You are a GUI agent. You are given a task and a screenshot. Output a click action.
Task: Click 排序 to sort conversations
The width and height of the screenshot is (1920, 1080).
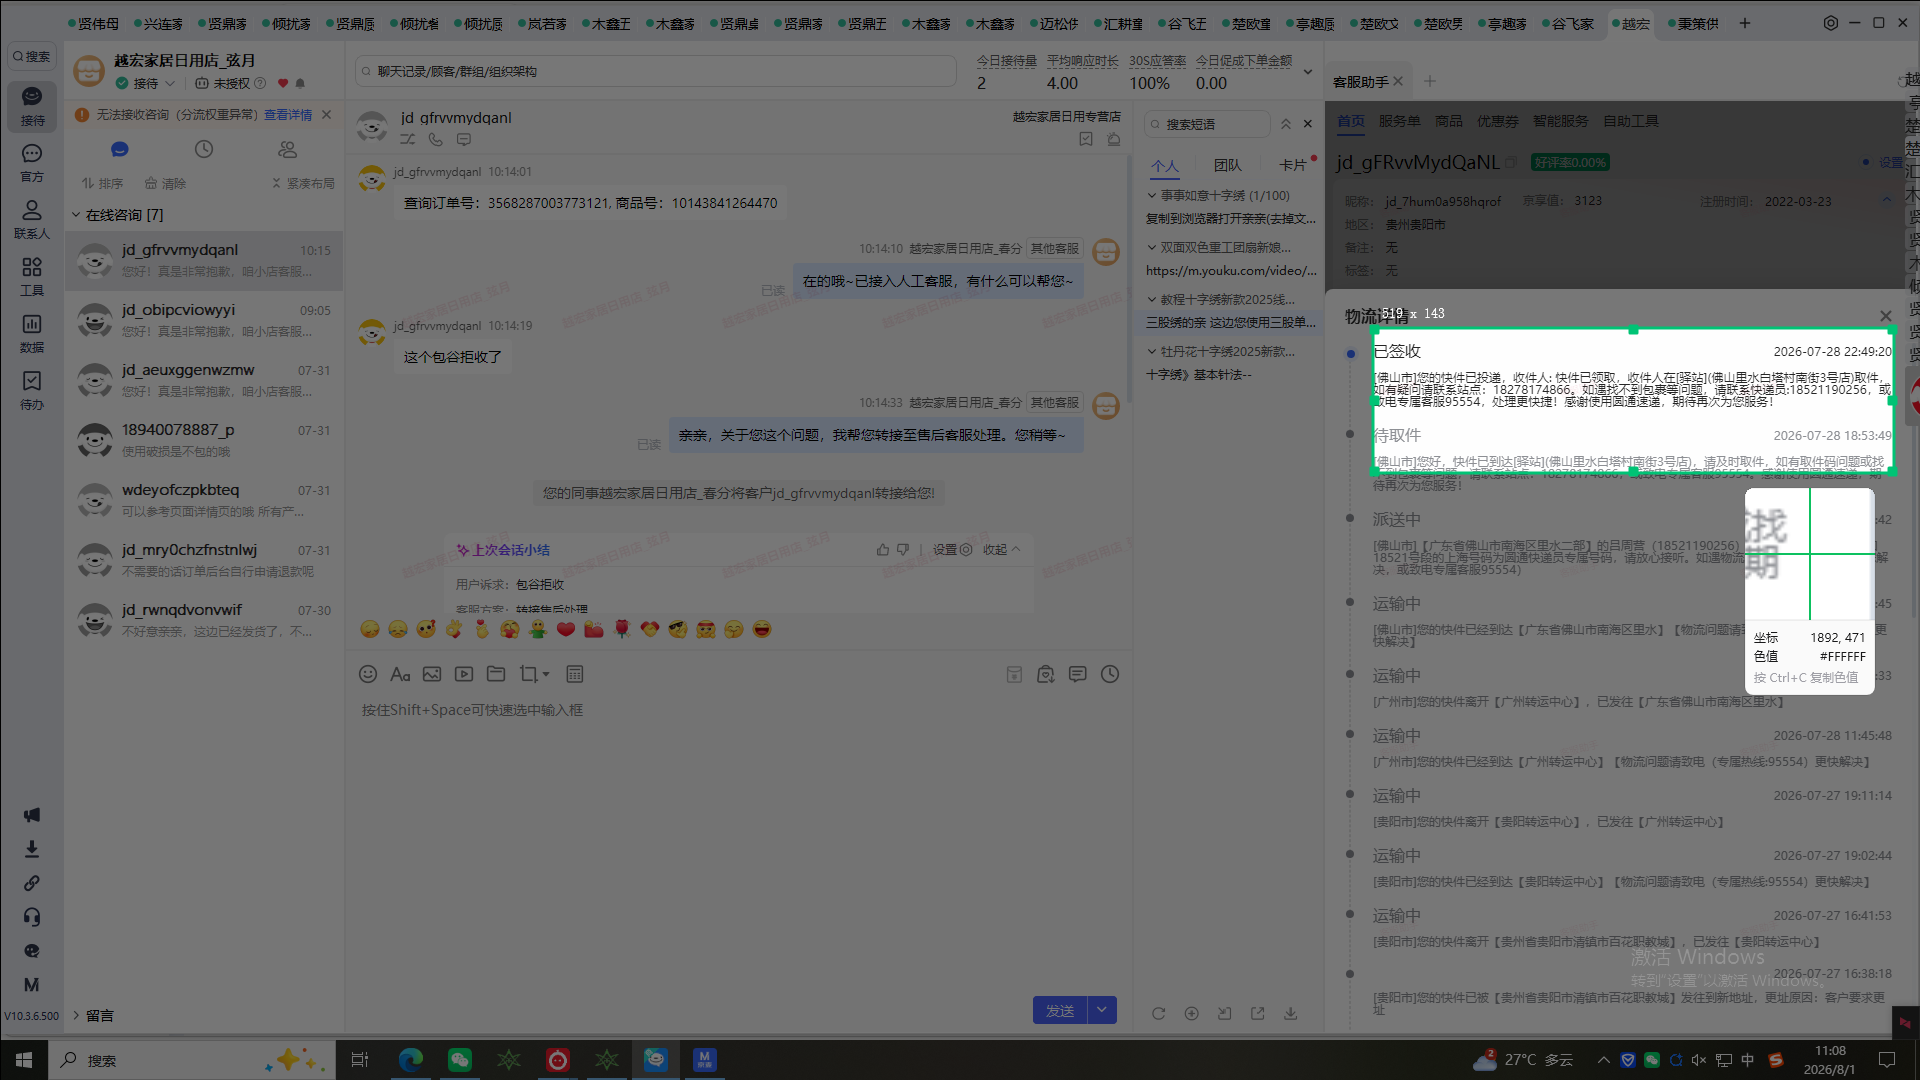[x=102, y=184]
